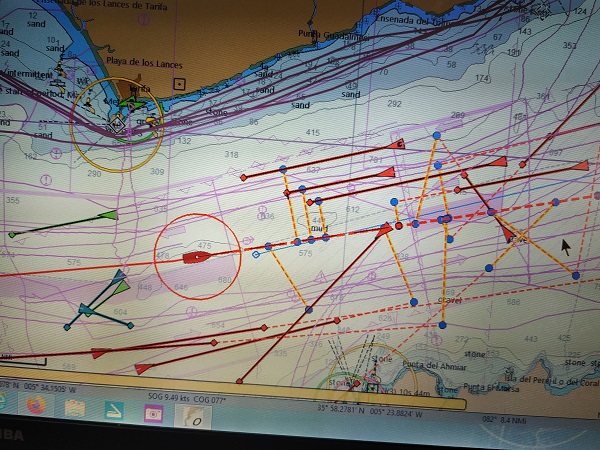Select the green AIS target at Tarifa harbor
This screenshot has width=600, height=450.
pos(131,103)
